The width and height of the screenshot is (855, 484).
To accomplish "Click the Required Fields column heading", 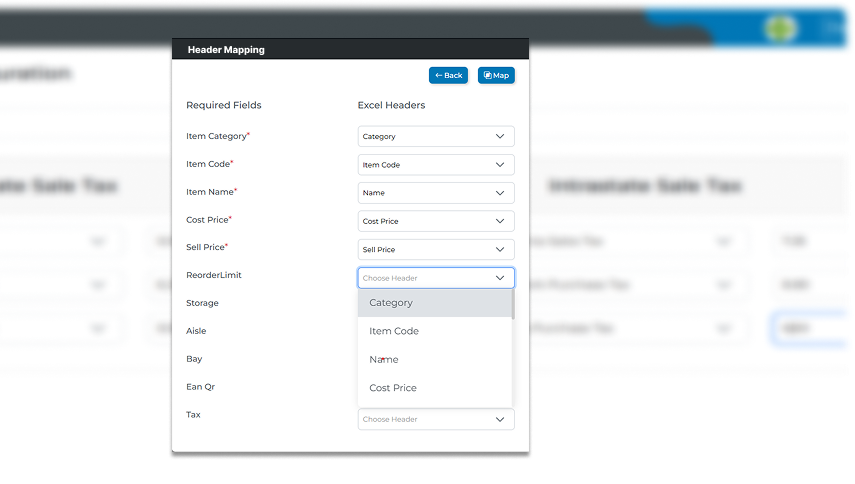I will pyautogui.click(x=224, y=105).
